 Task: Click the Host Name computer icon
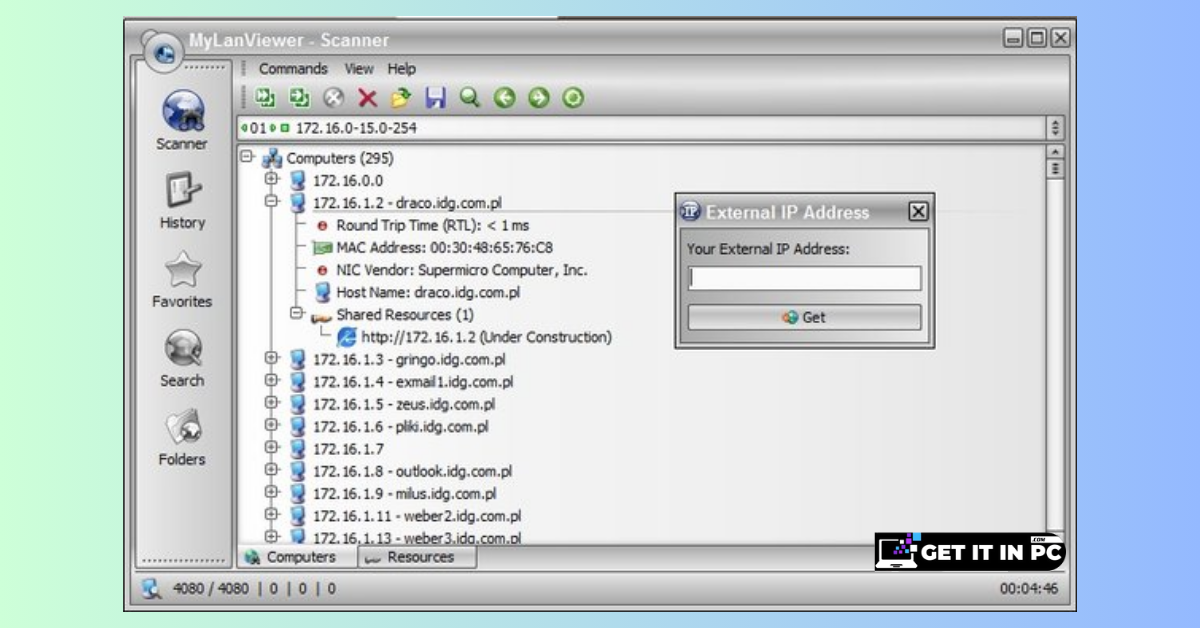322,292
